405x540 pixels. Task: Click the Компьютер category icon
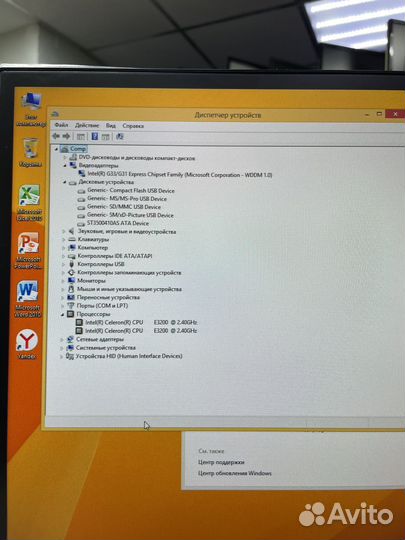[72, 248]
